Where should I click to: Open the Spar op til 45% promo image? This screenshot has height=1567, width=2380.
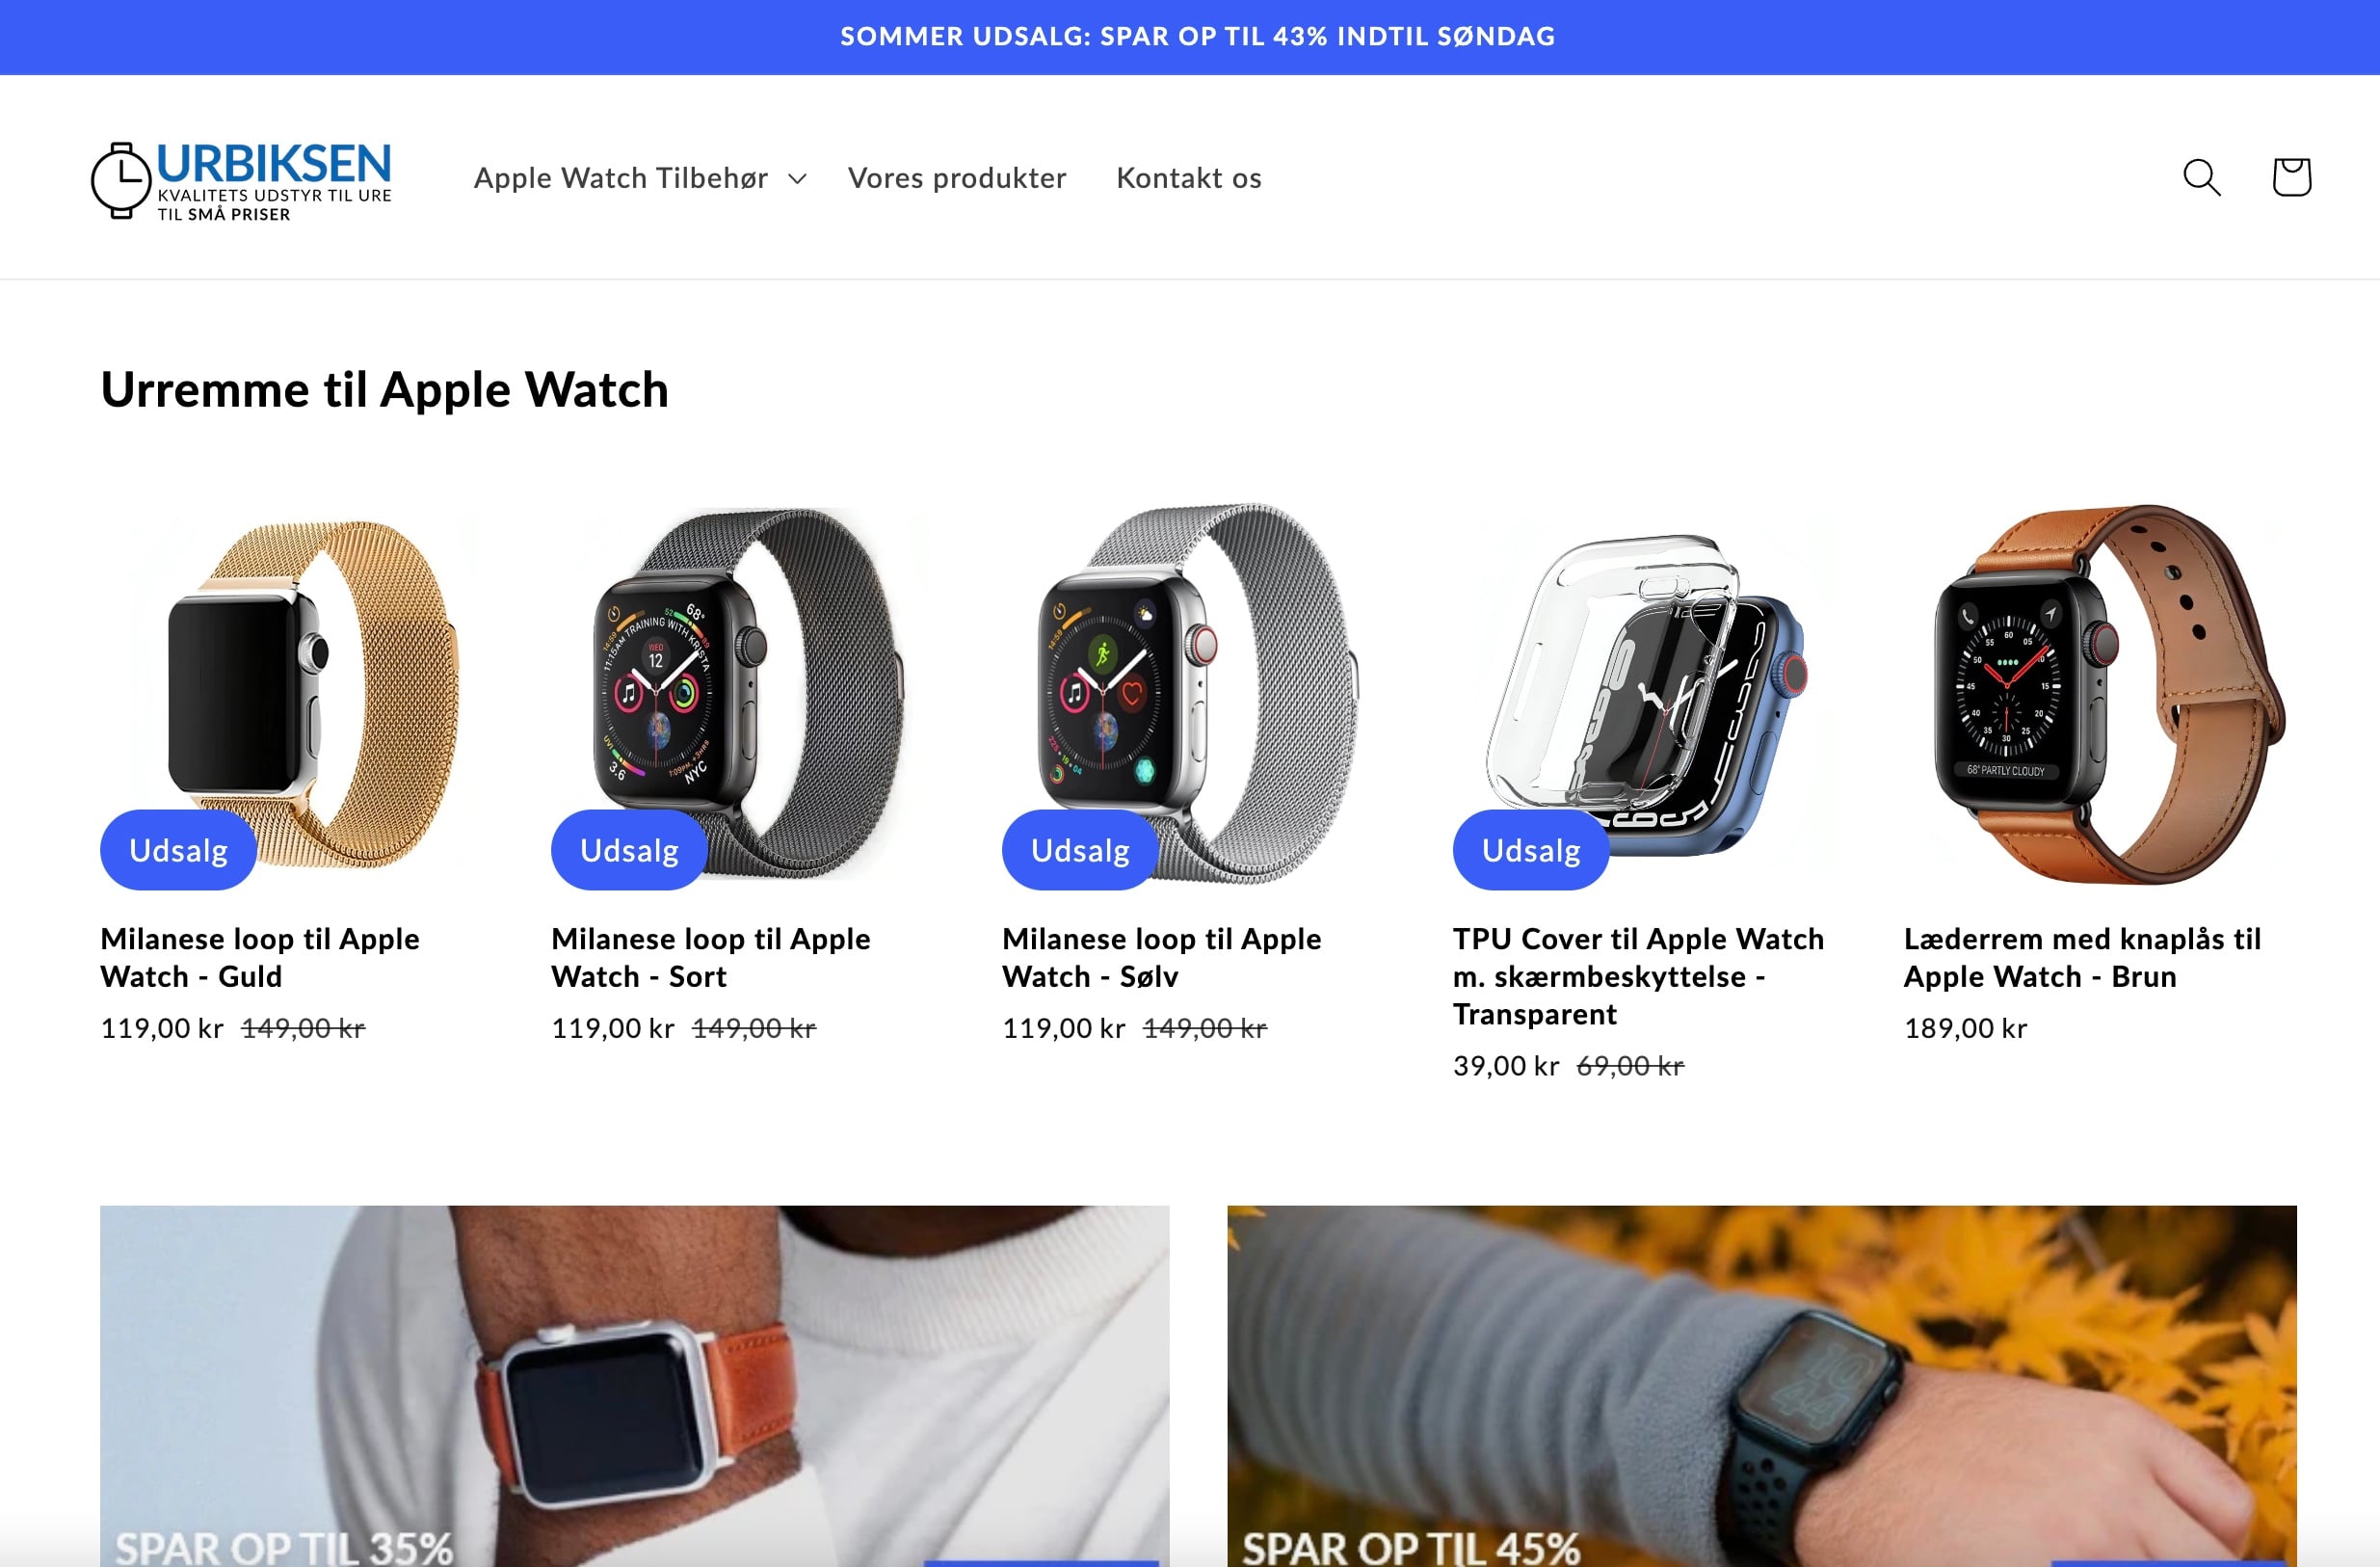point(1762,1386)
